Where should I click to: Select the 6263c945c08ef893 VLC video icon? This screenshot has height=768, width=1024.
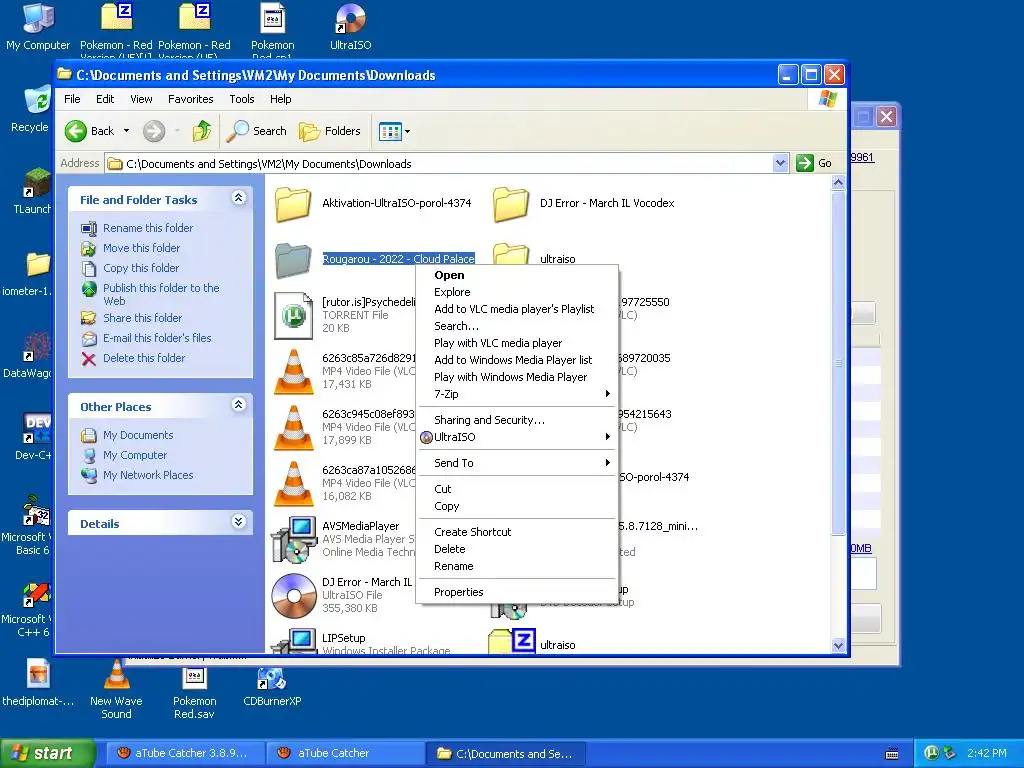(293, 428)
